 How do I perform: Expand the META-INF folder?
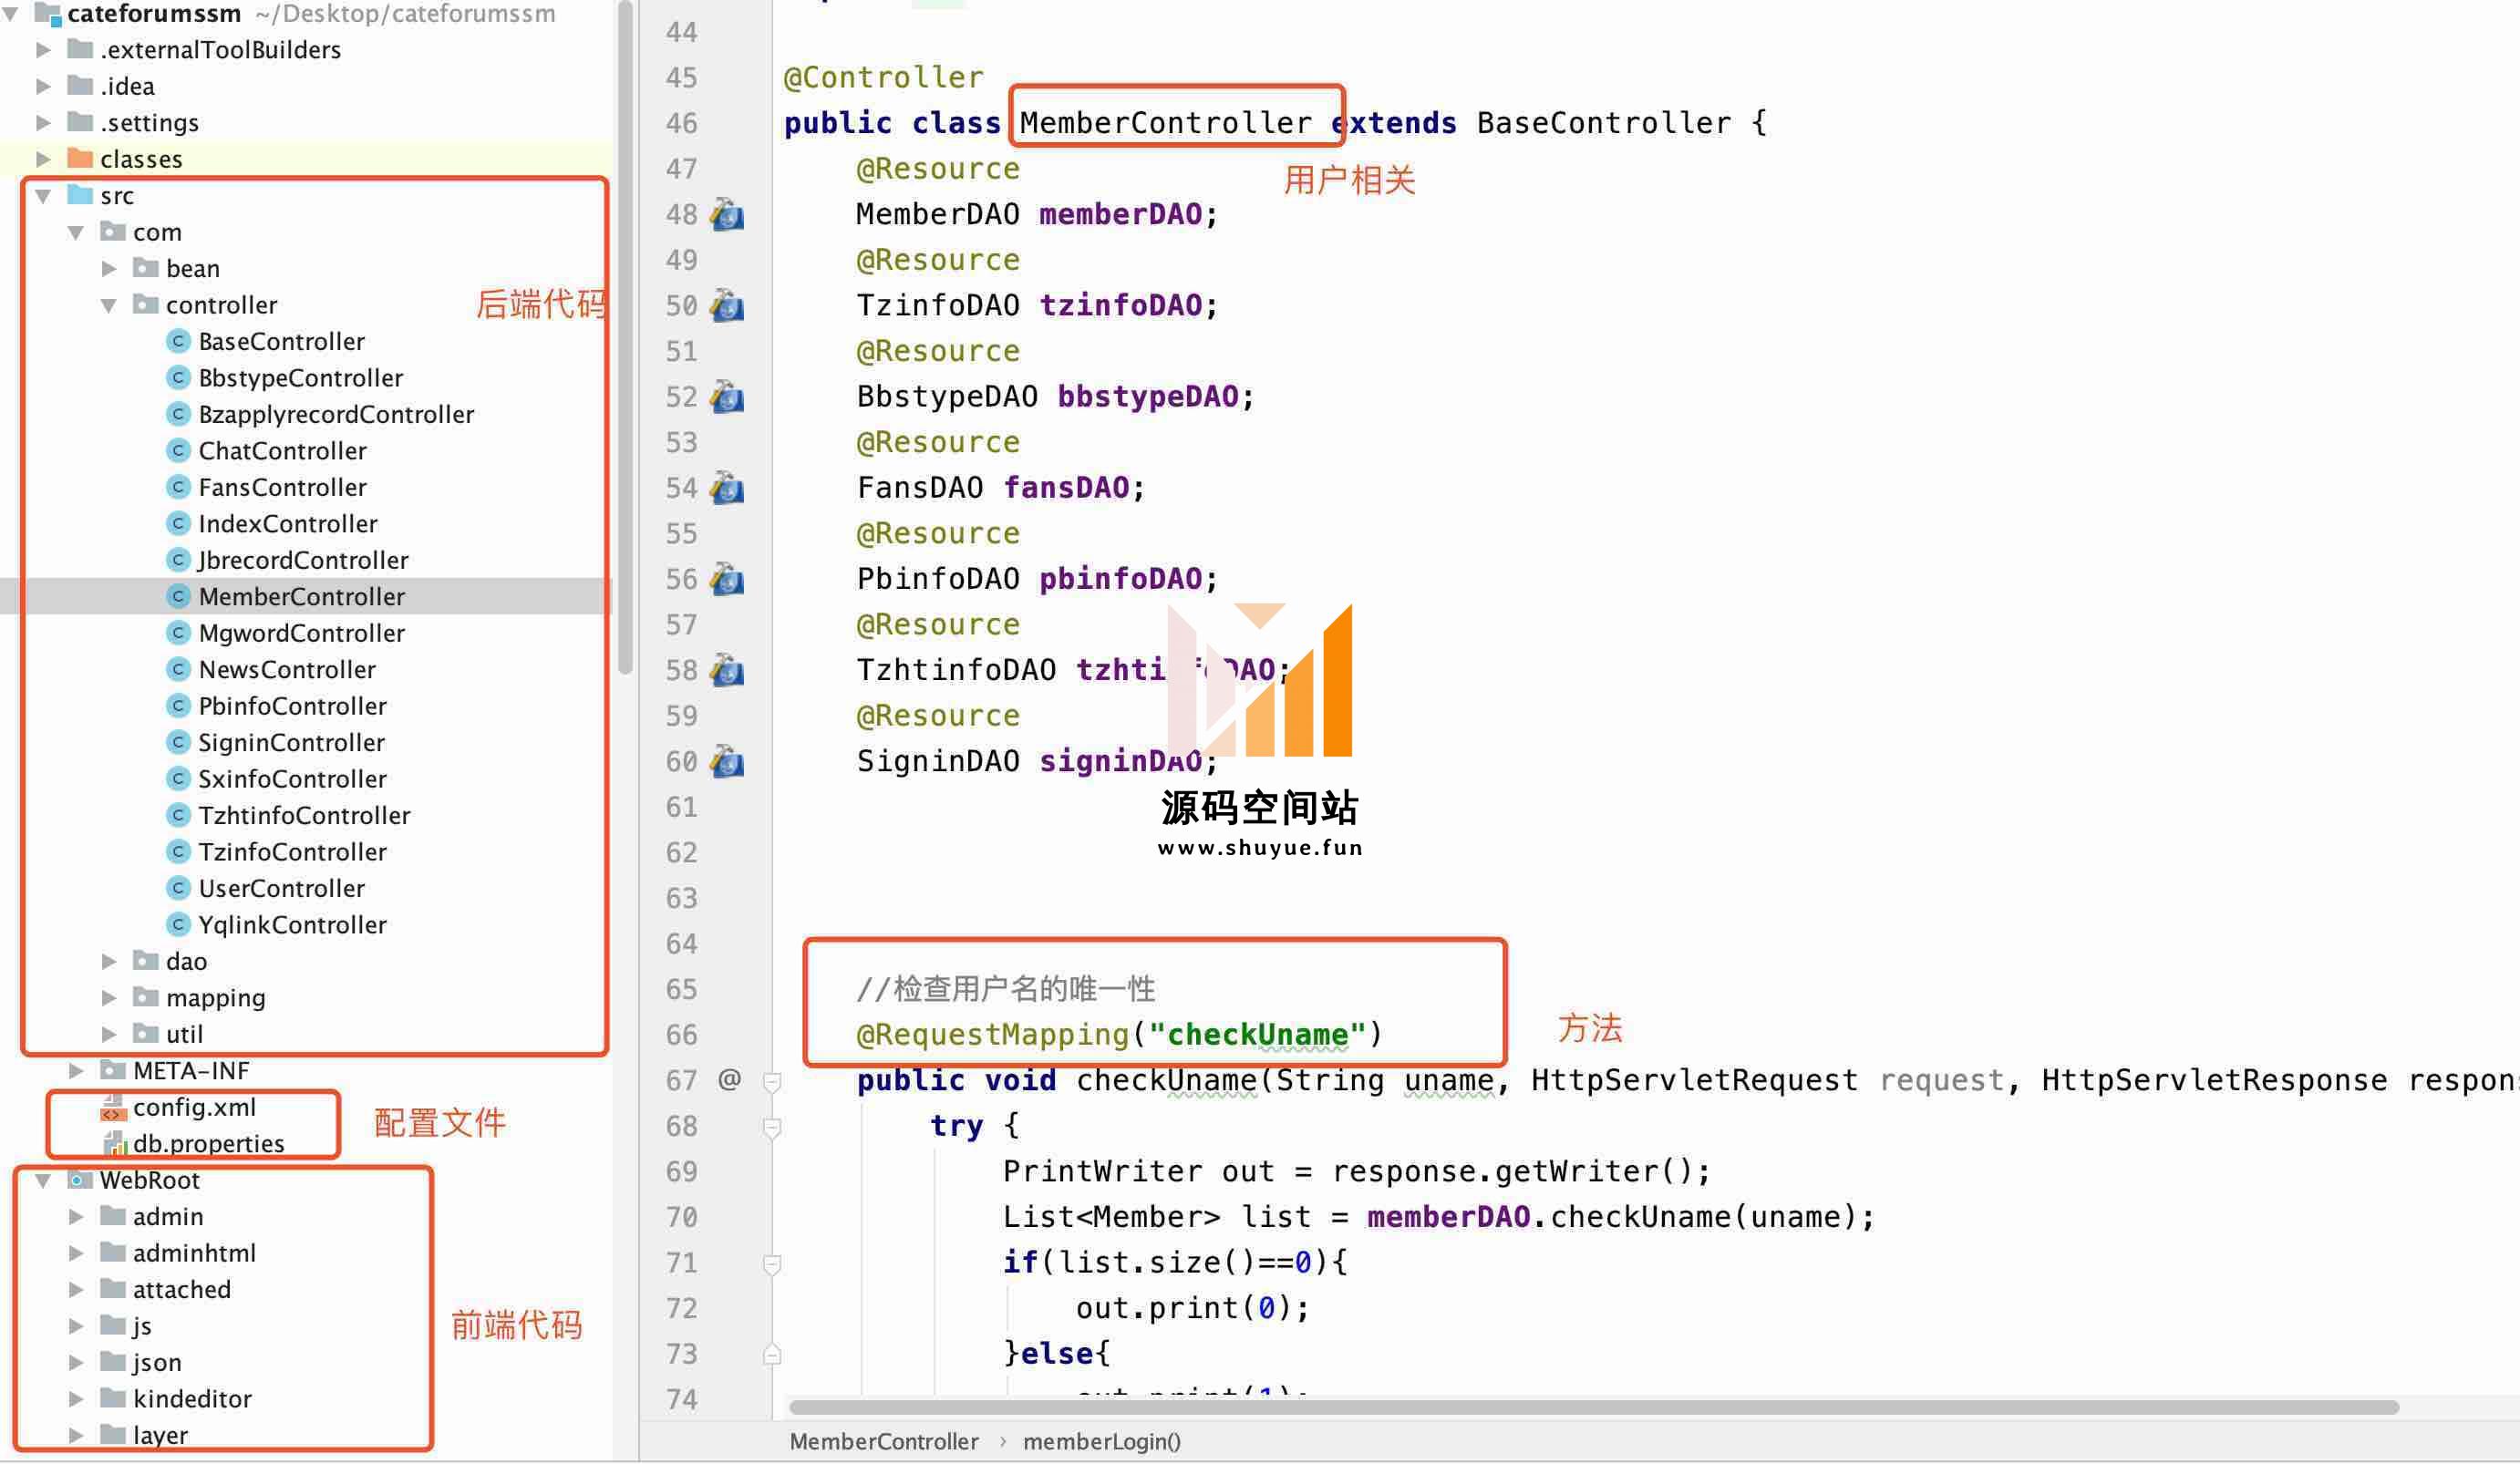click(x=76, y=1071)
